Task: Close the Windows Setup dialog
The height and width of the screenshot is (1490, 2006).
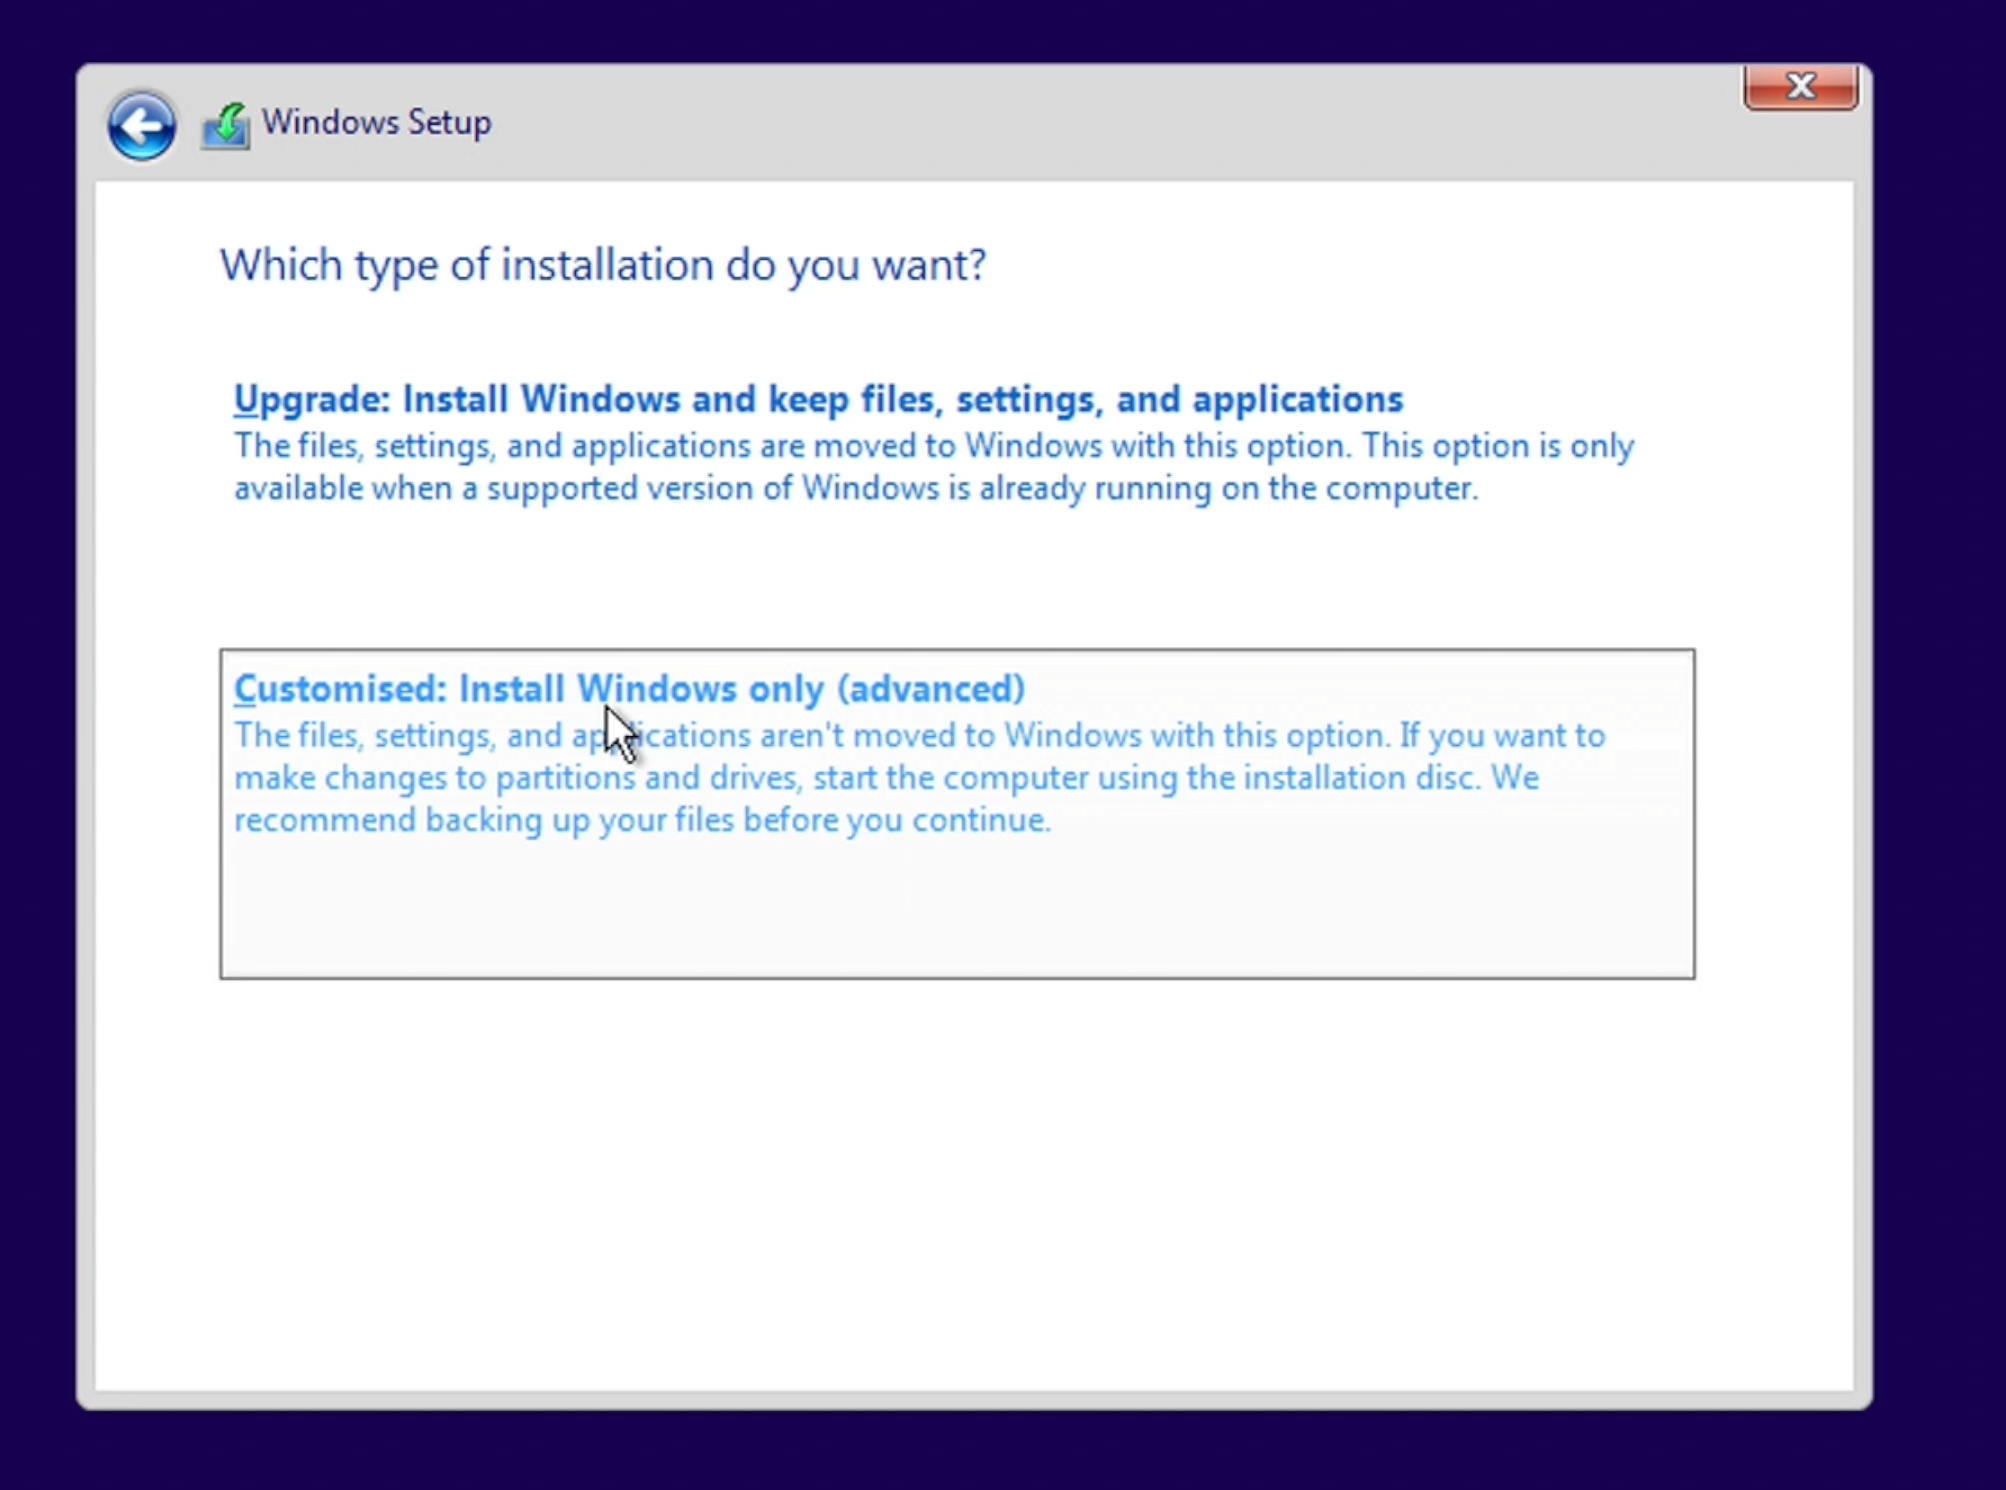Action: point(1800,87)
